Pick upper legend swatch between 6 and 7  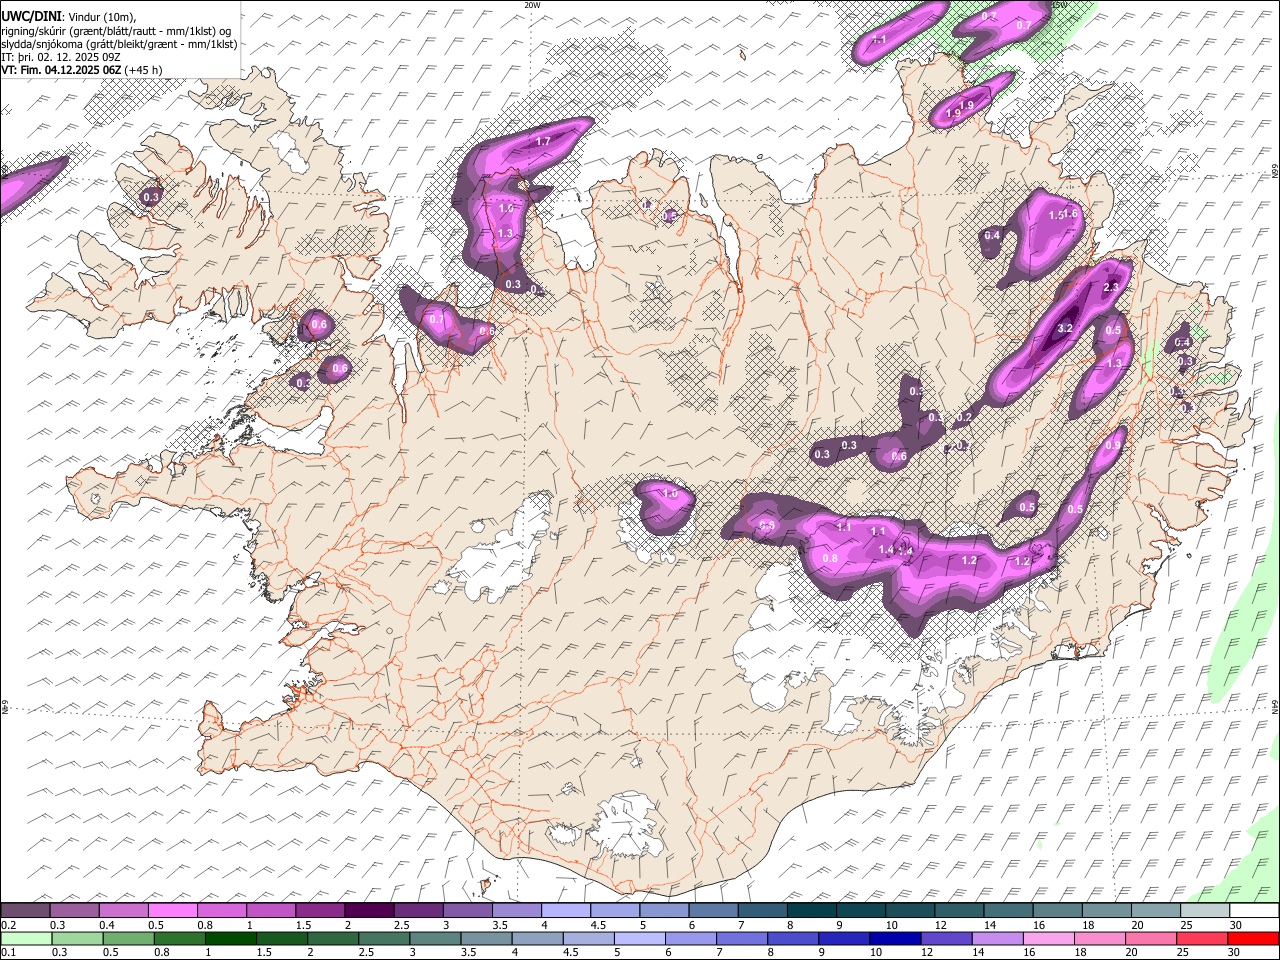pyautogui.click(x=713, y=910)
